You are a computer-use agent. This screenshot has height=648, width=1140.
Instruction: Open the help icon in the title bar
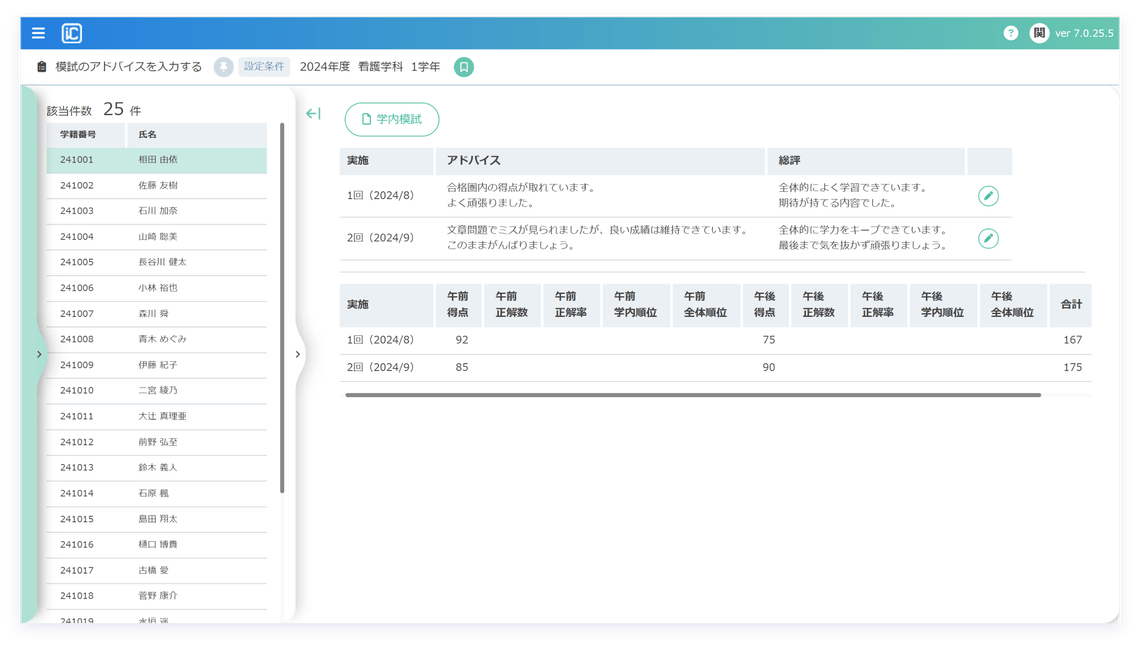(1010, 32)
